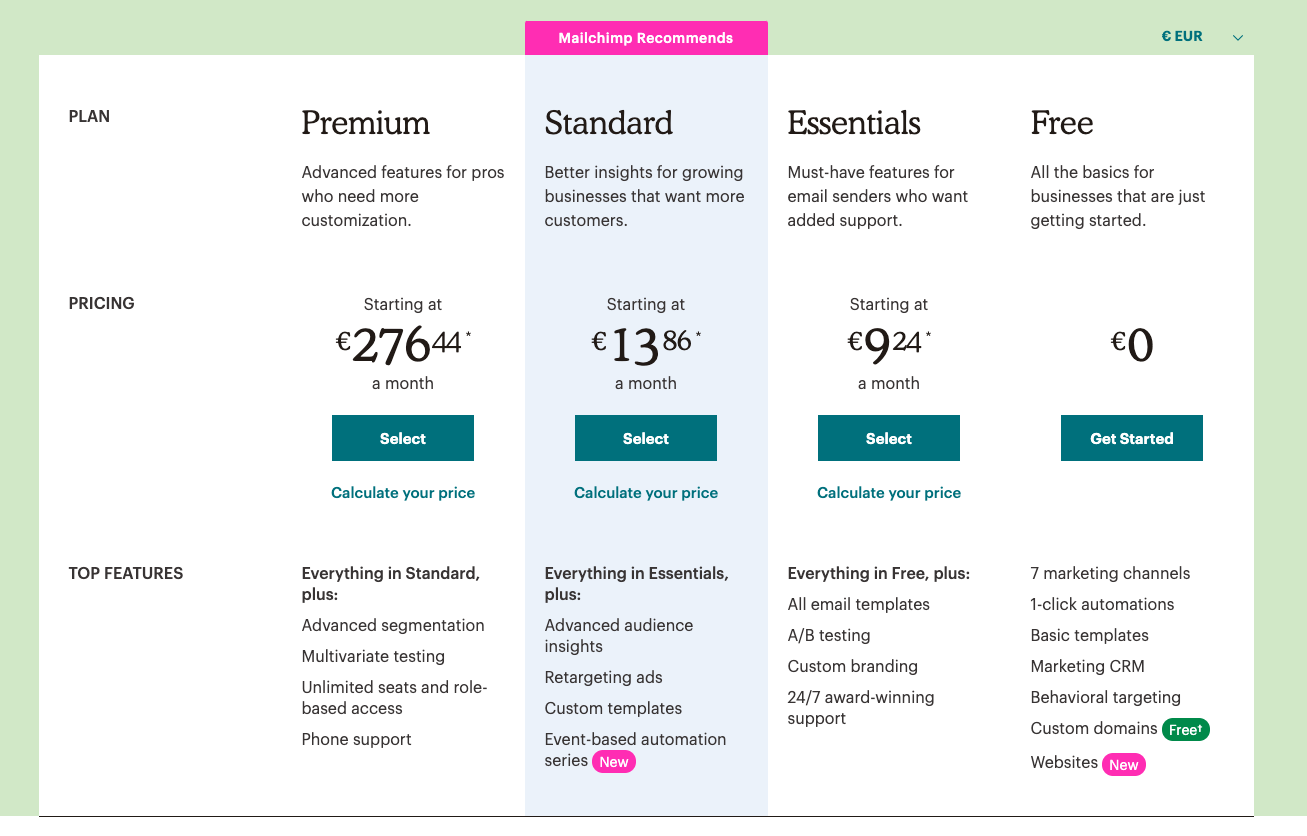Click the New badge beside Event-based automation series
The height and width of the screenshot is (836, 1307).
[x=614, y=762]
